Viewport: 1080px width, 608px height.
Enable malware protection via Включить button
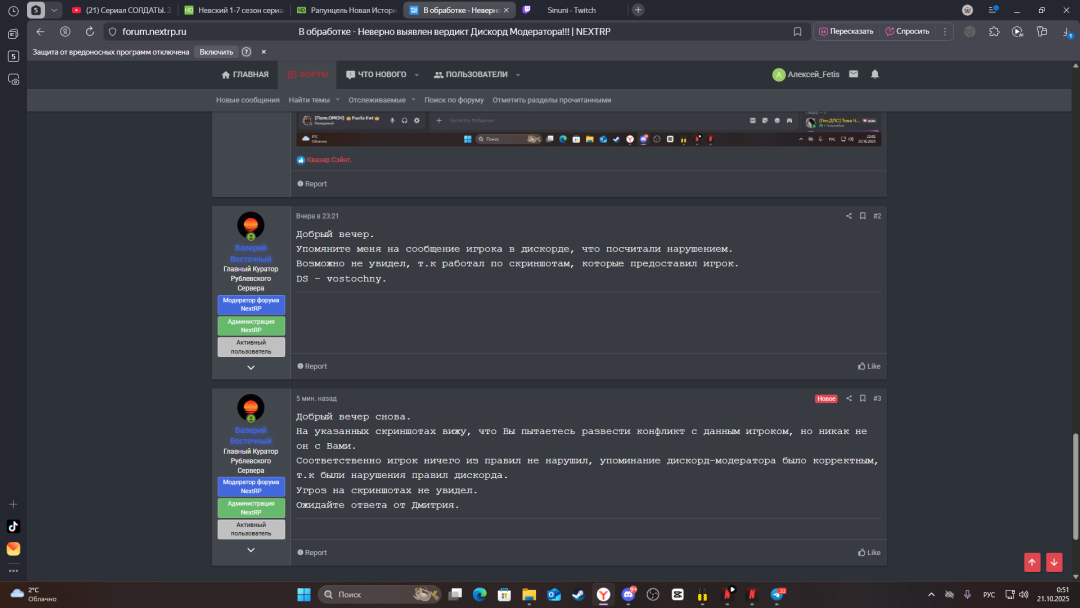point(216,51)
